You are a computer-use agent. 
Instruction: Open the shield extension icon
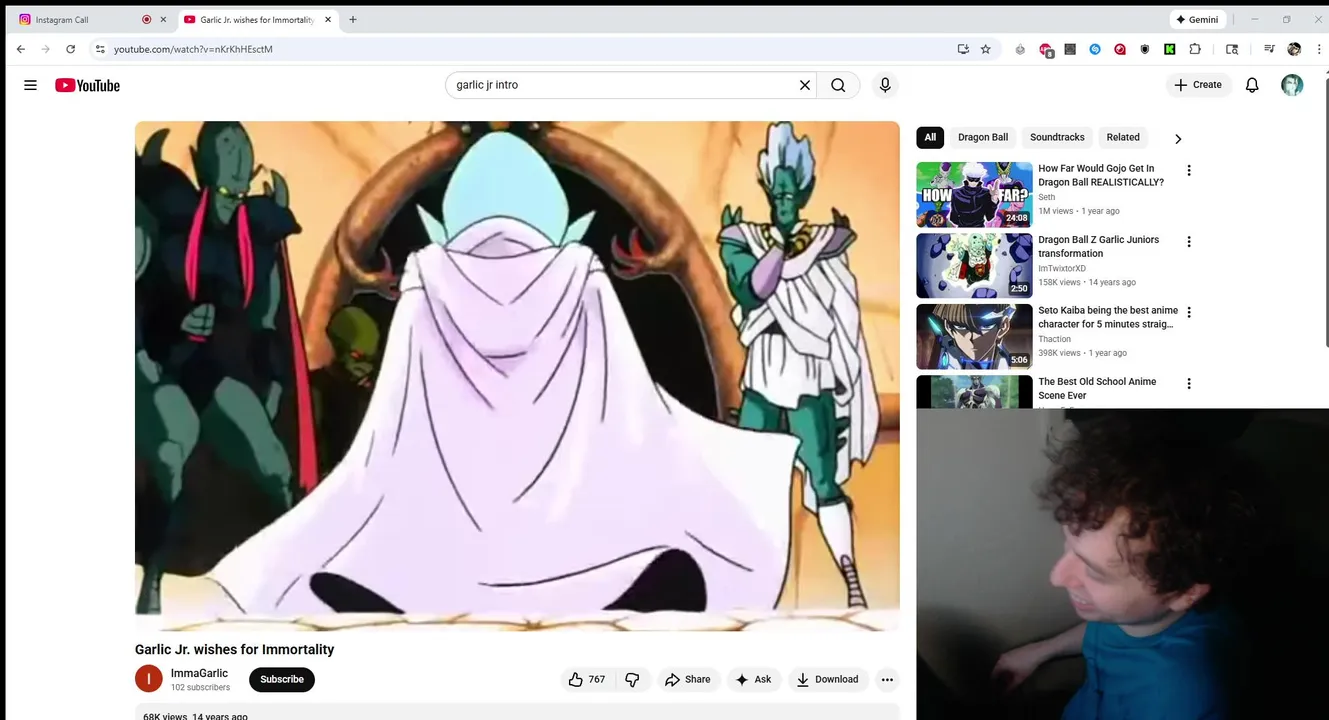pos(1145,49)
